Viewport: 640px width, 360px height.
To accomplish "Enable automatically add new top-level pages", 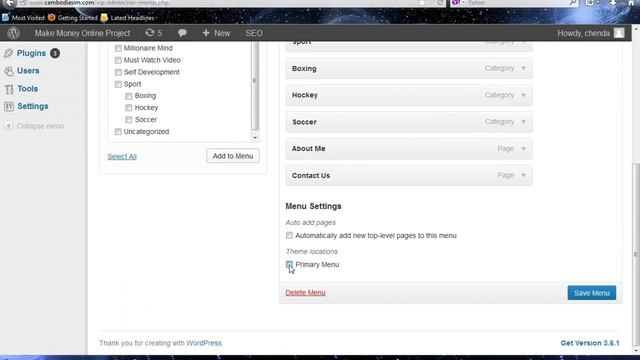I will [x=289, y=236].
